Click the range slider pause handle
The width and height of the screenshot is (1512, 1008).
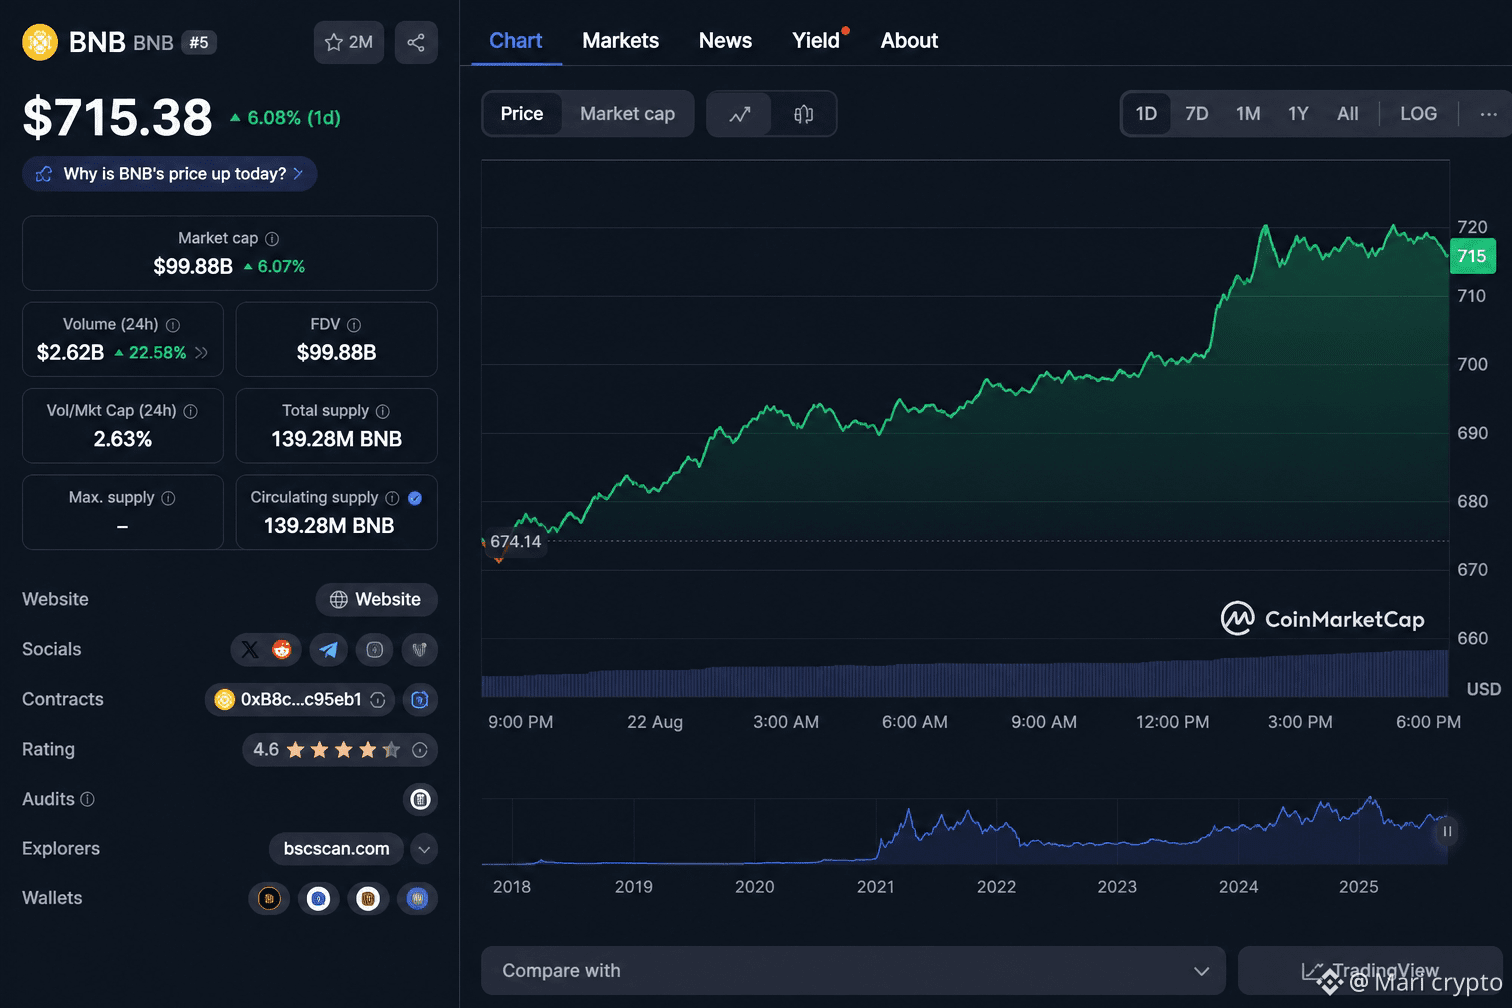pos(1446,831)
